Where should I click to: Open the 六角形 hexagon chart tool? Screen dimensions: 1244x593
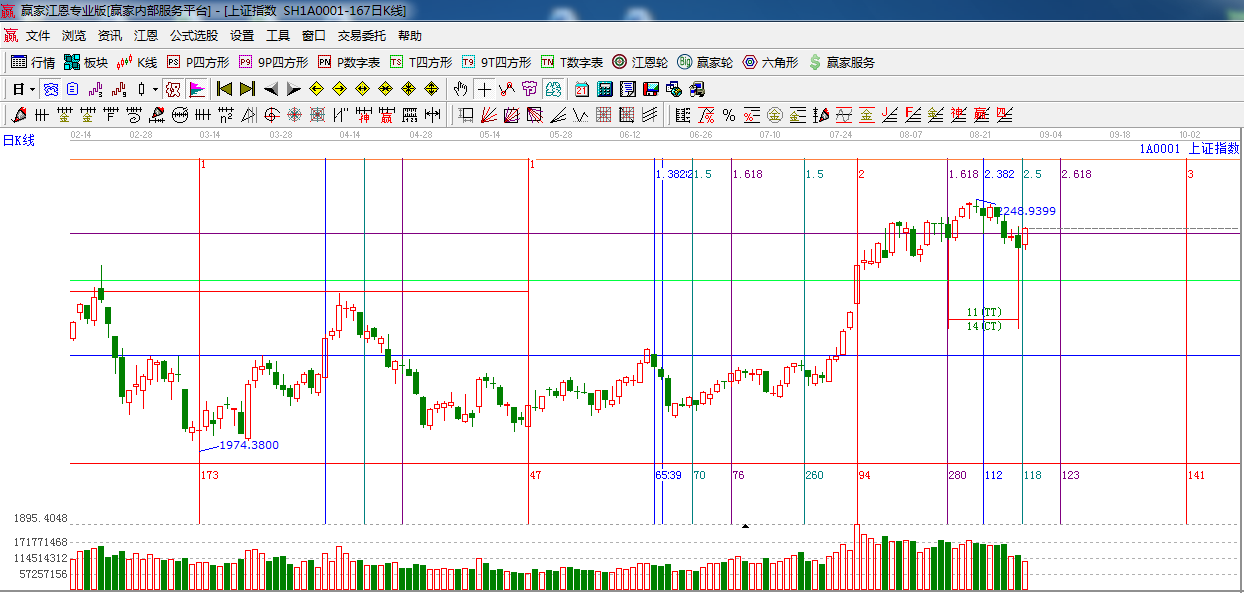[770, 62]
